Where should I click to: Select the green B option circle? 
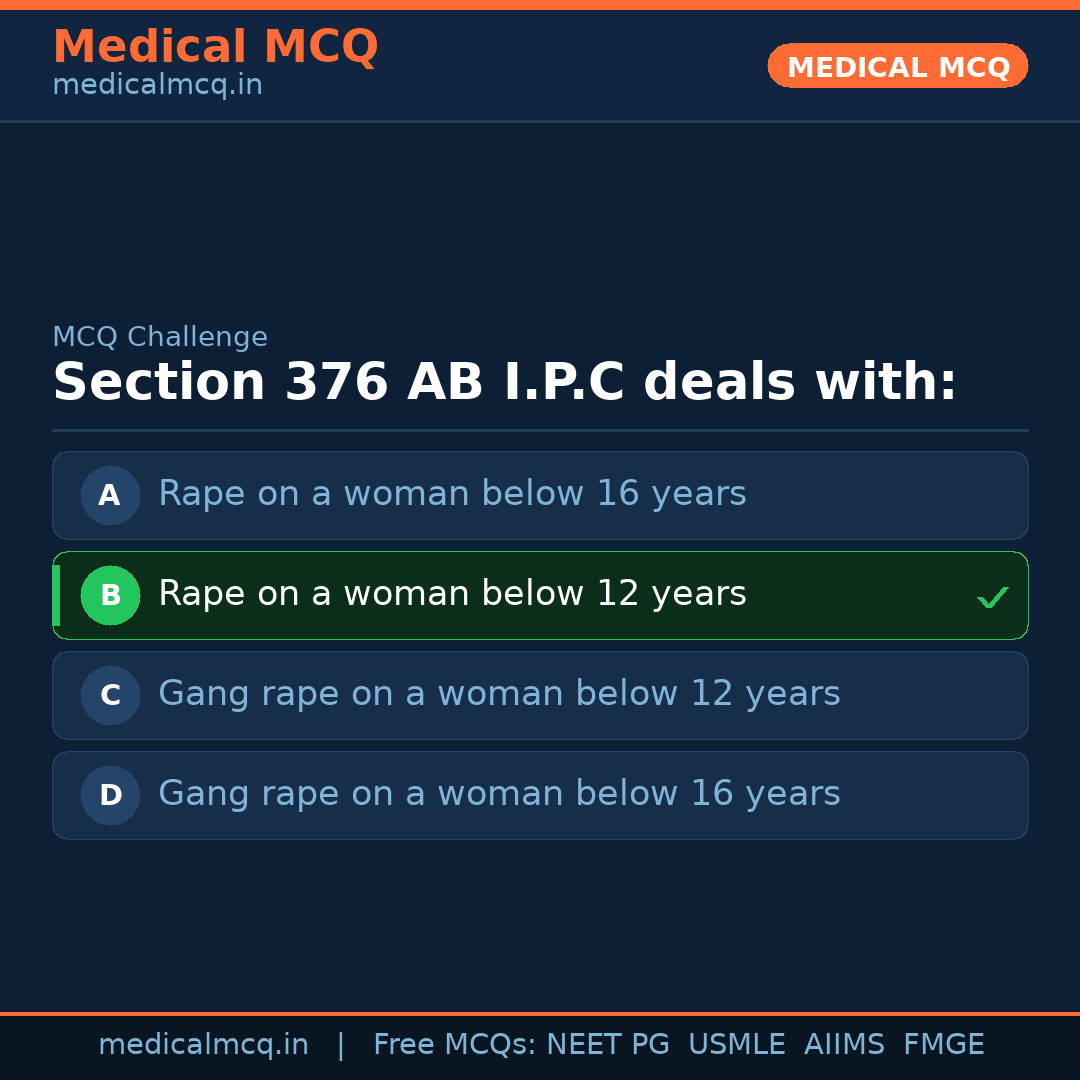[110, 595]
